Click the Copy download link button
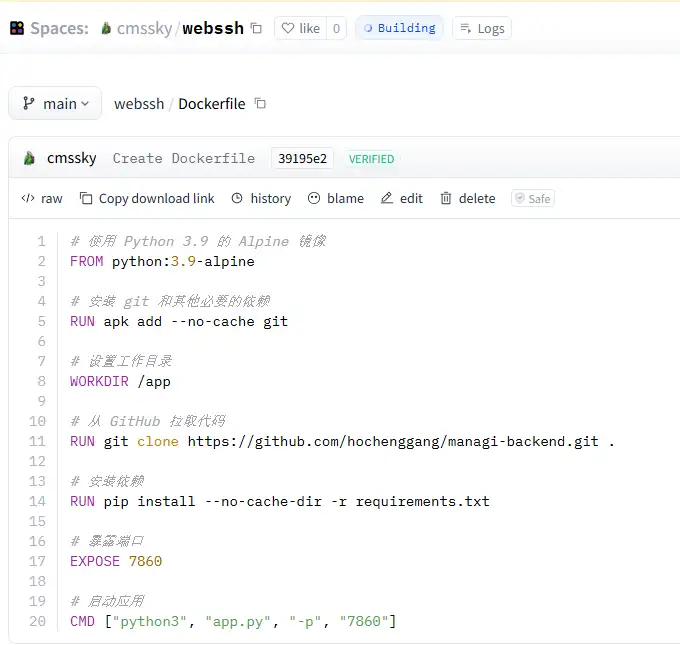Image resolution: width=680 pixels, height=645 pixels. pyautogui.click(x=147, y=198)
